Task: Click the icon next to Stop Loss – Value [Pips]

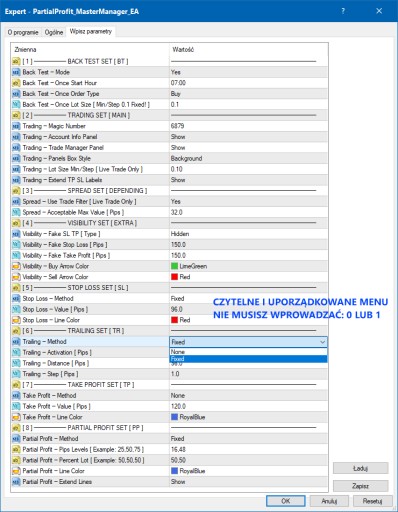Action: click(x=16, y=309)
